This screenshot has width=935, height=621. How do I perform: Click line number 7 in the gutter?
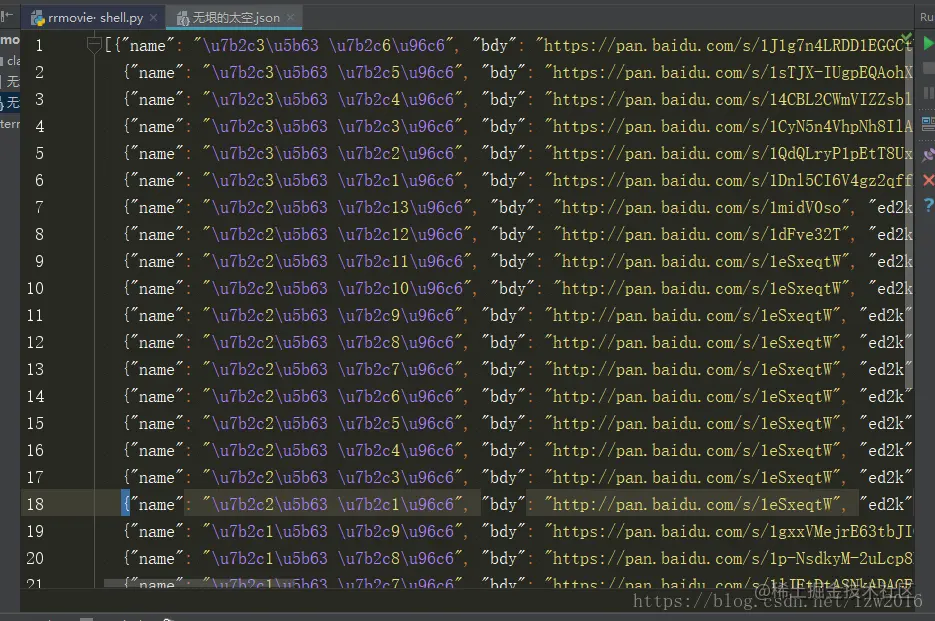click(x=39, y=208)
